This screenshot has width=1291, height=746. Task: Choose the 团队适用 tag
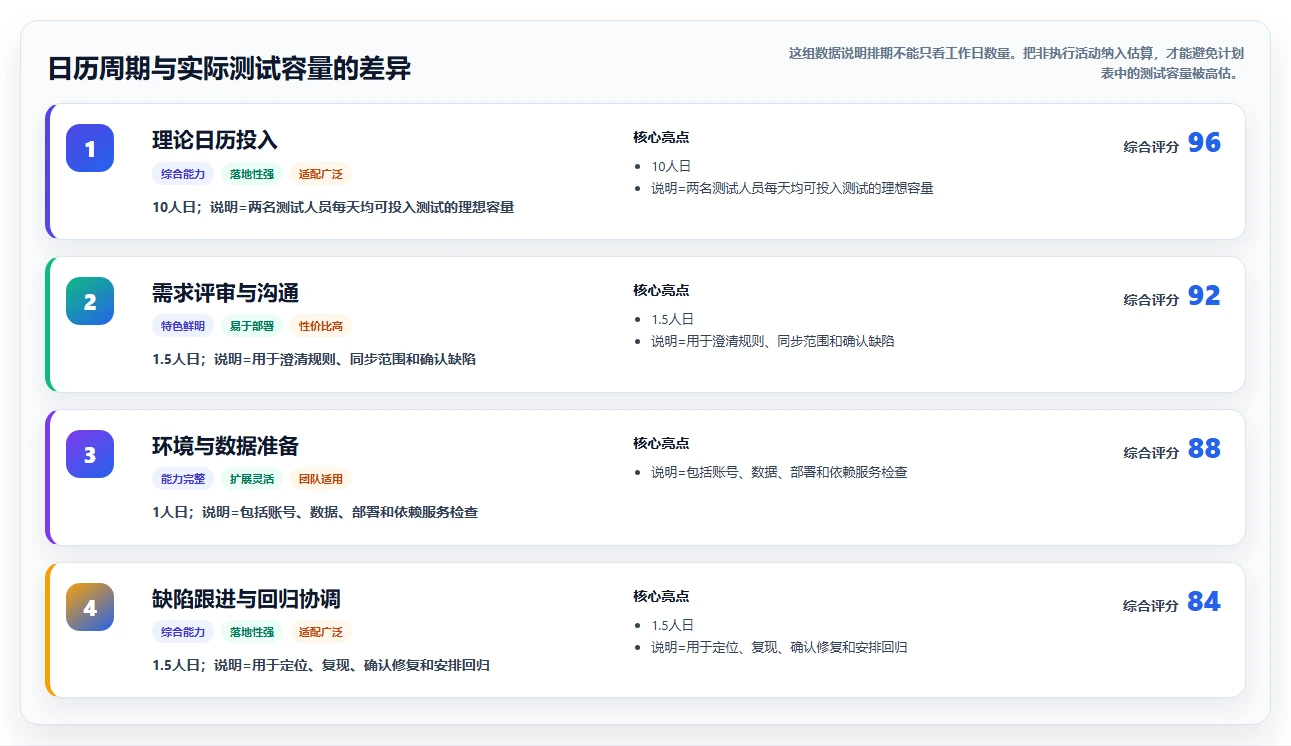click(x=321, y=479)
